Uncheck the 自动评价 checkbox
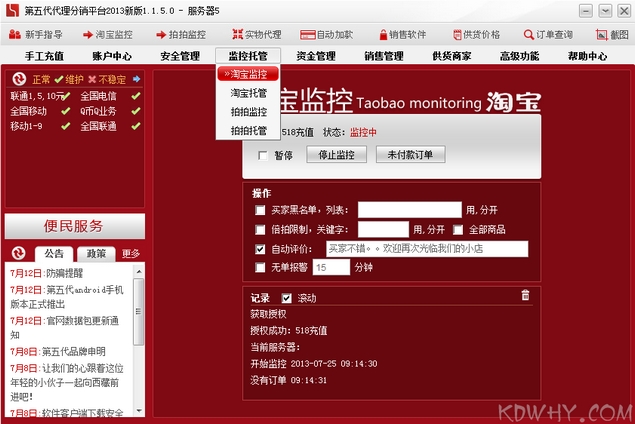 pos(261,249)
